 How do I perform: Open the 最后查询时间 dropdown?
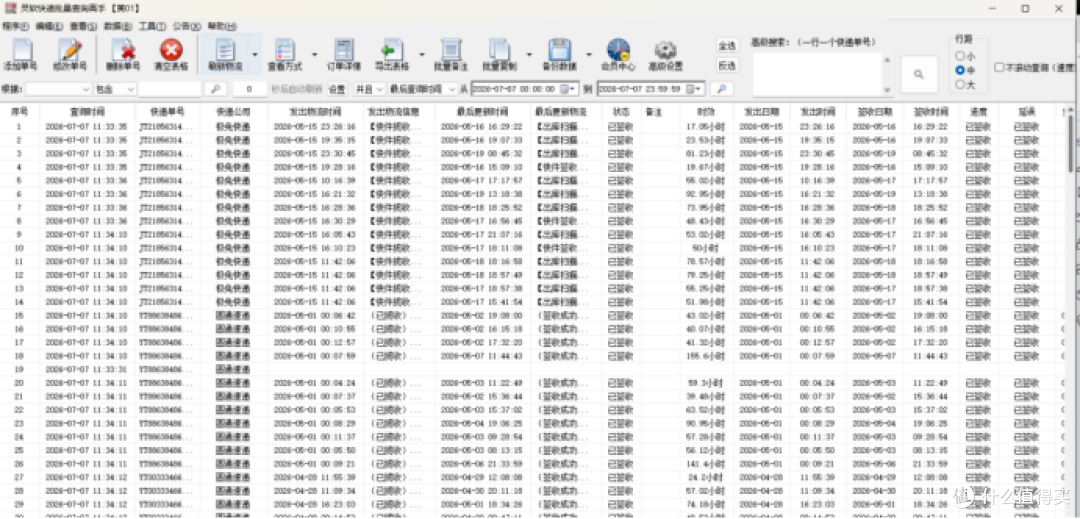[452, 89]
